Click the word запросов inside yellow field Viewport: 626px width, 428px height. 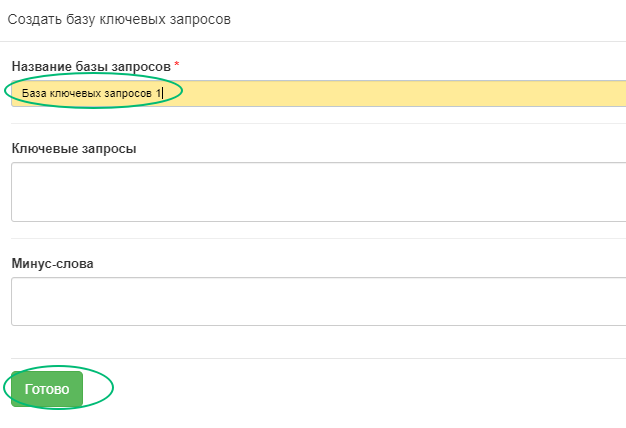[127, 94]
